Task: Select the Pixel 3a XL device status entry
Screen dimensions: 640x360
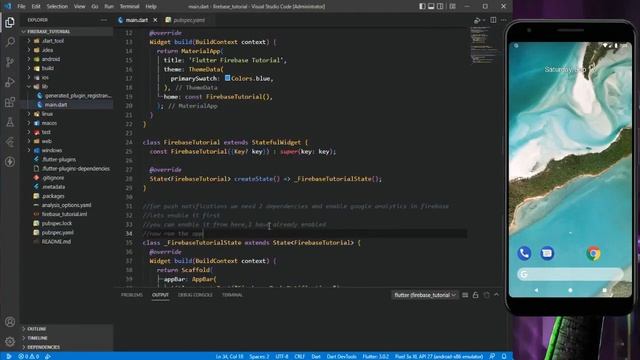Action: pos(439,356)
